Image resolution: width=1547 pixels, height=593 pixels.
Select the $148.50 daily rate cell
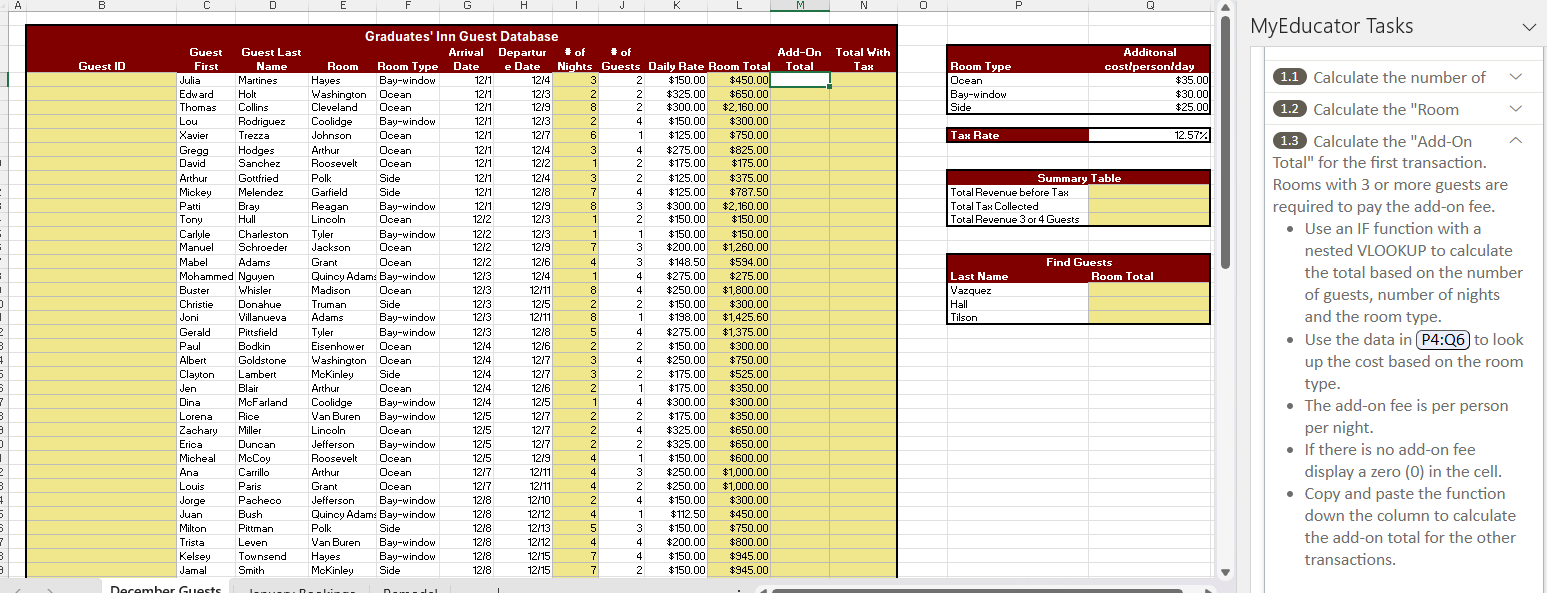(x=677, y=262)
